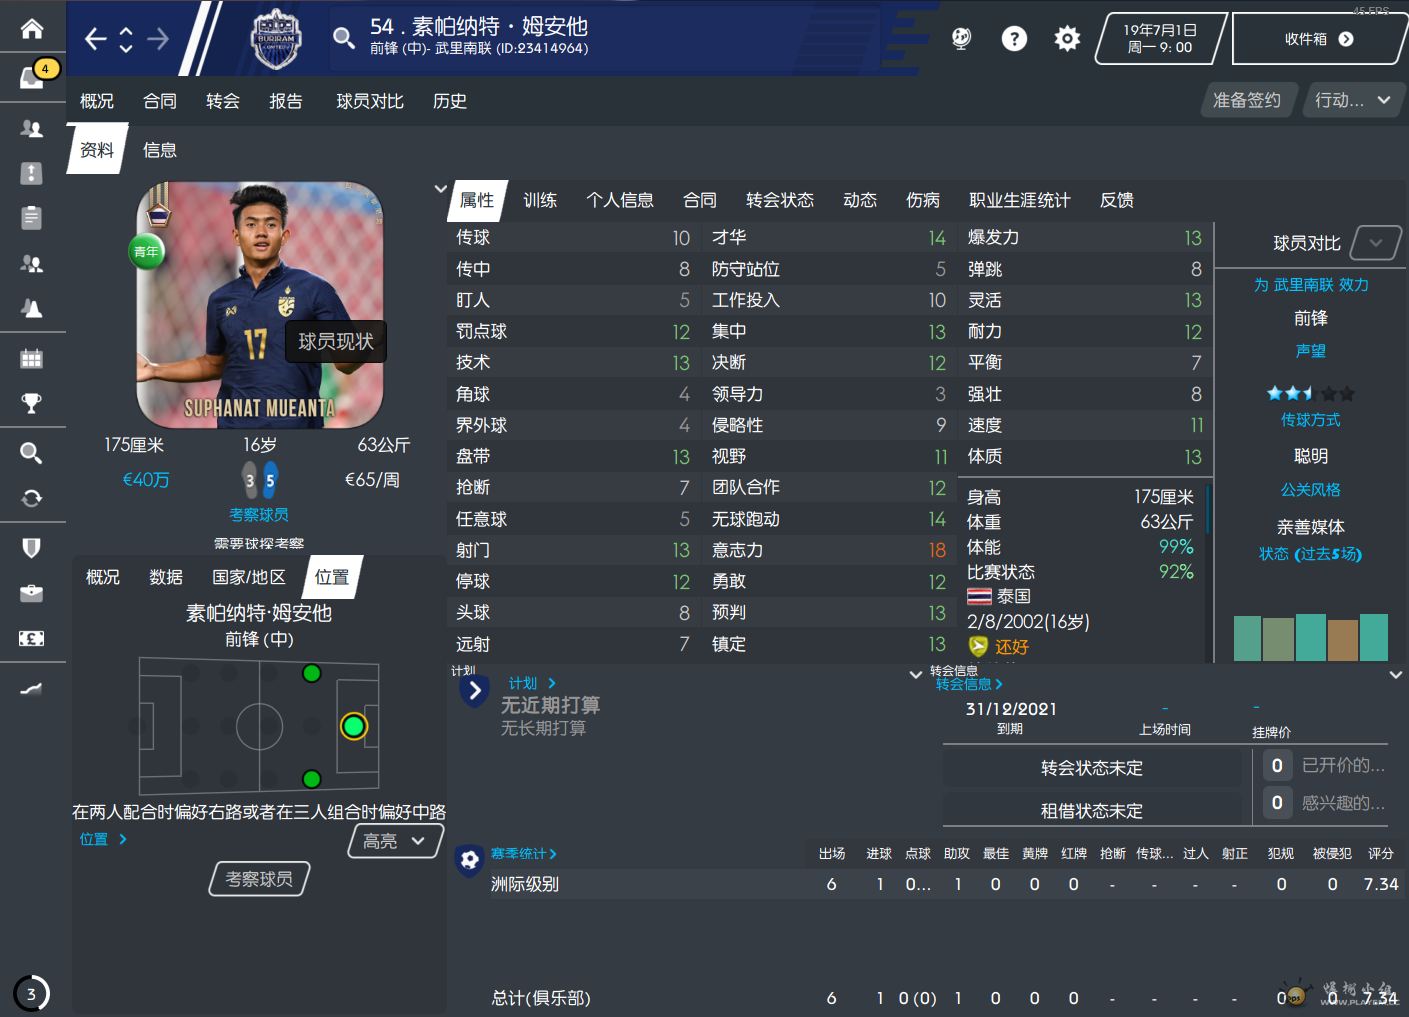Expand the 行动 actions dropdown

(1352, 100)
